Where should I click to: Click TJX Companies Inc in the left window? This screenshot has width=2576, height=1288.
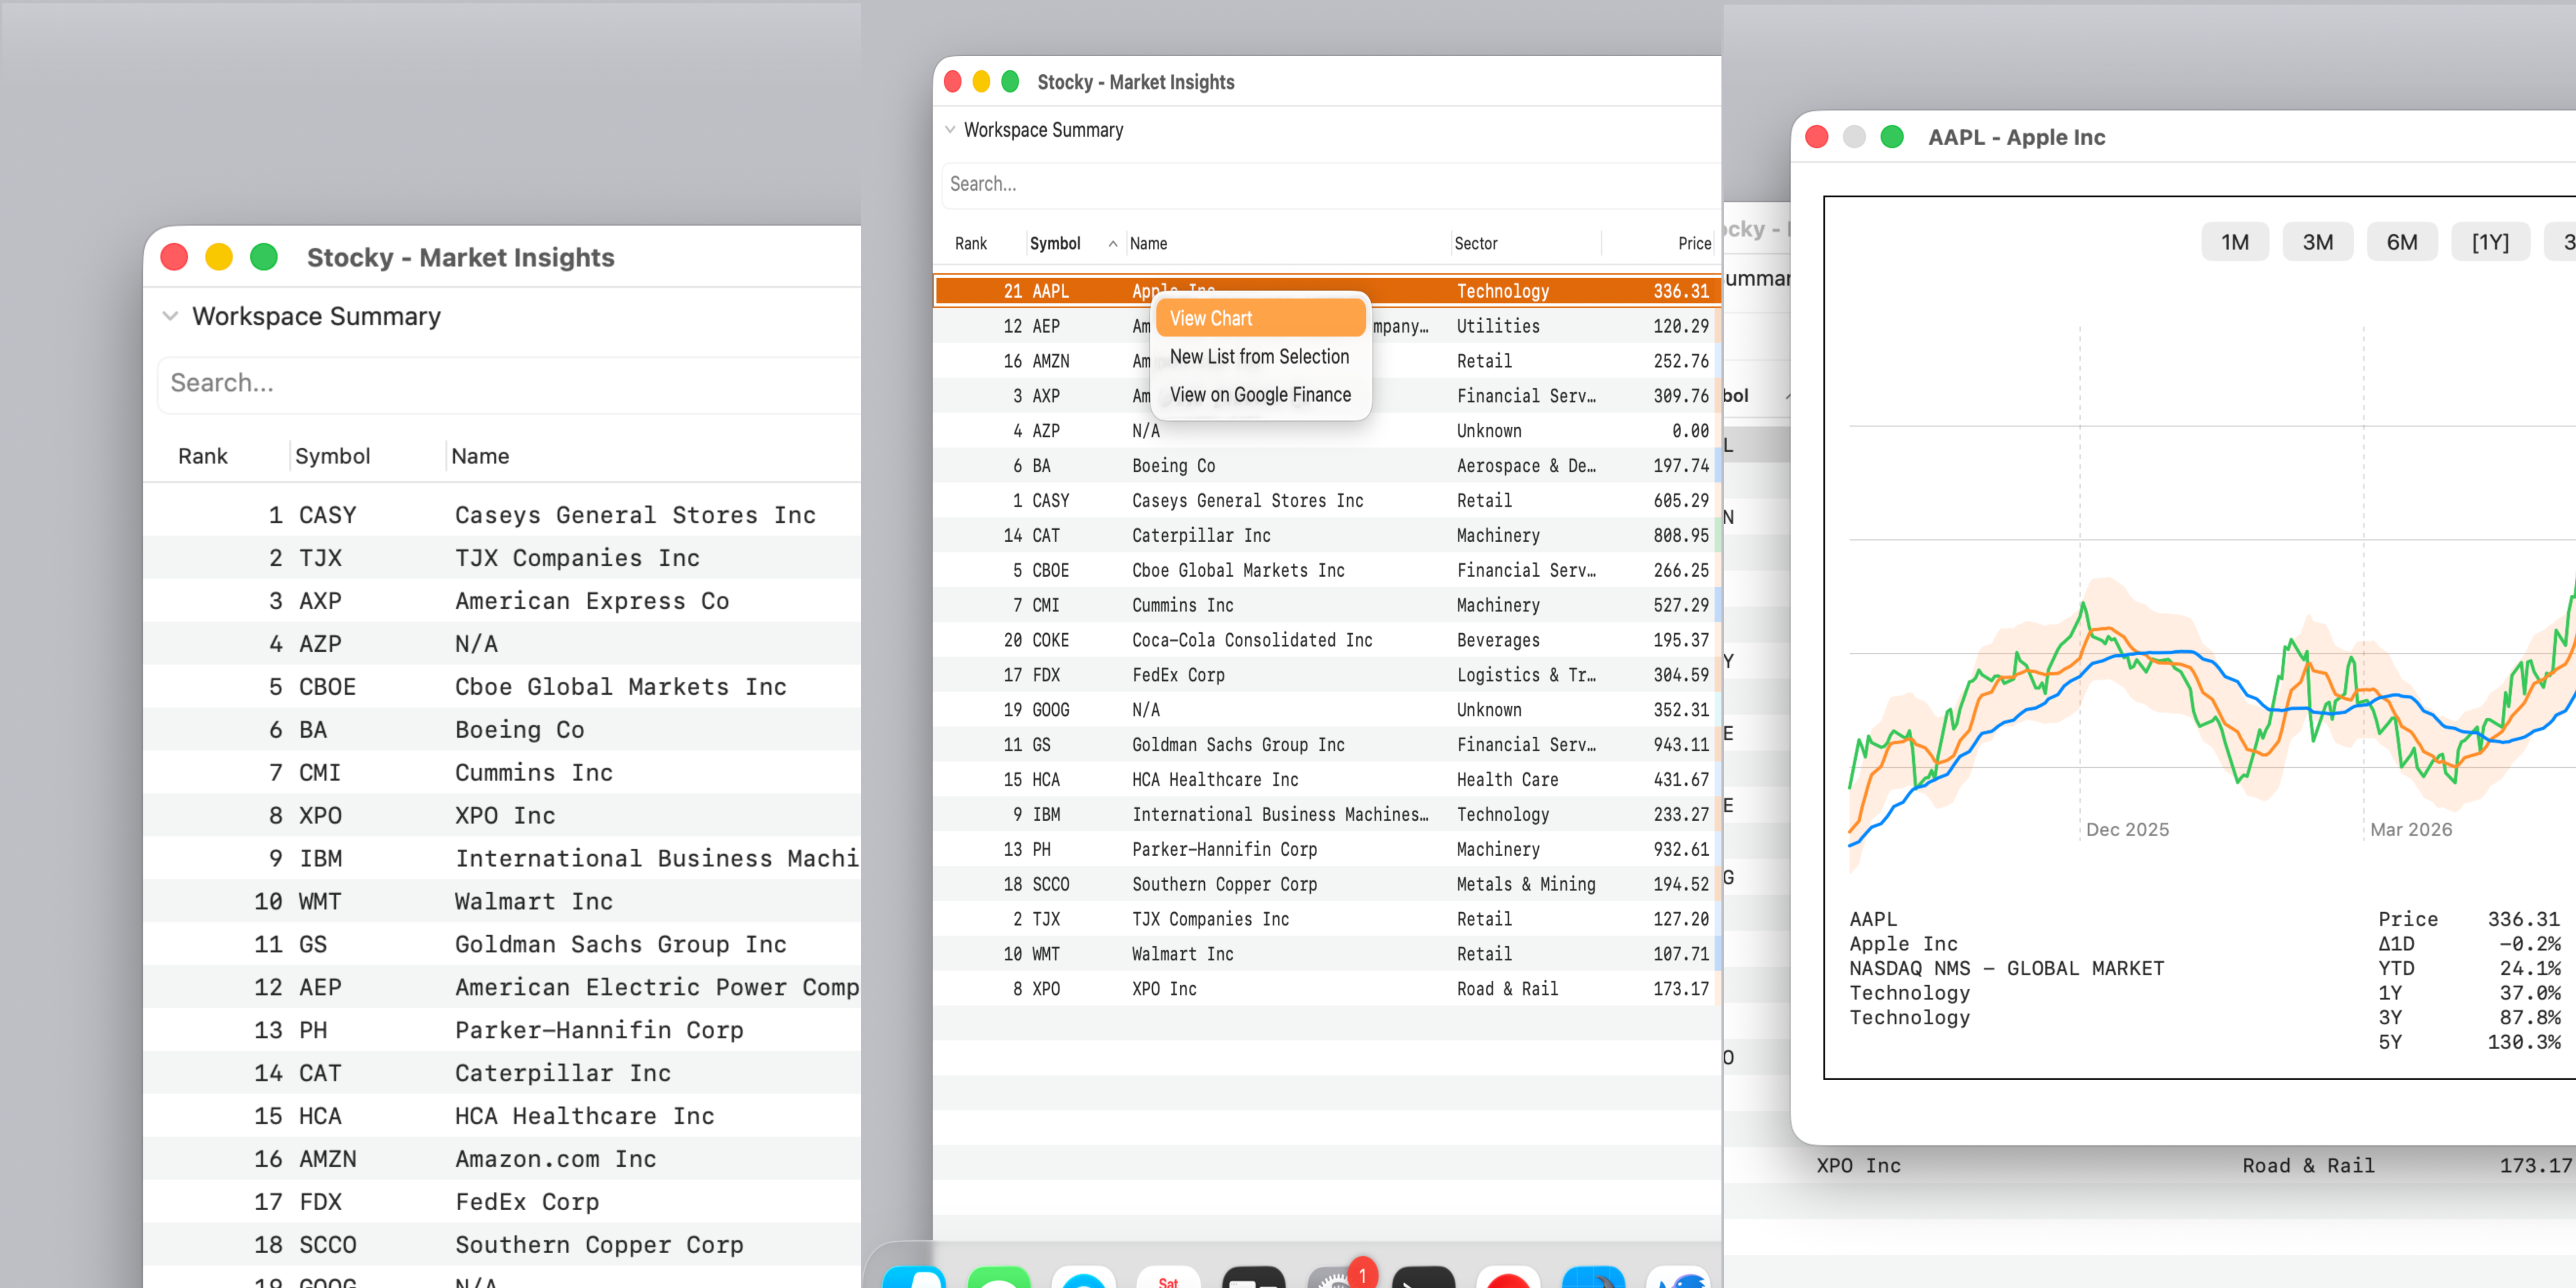[577, 558]
